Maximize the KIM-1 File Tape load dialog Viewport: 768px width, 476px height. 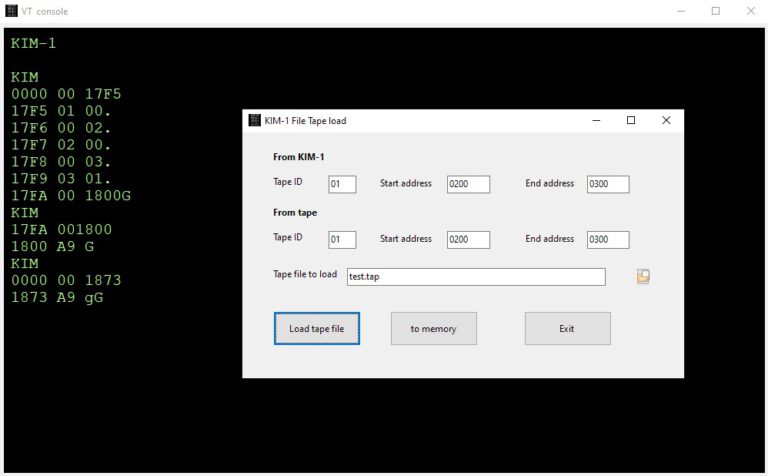[x=631, y=120]
